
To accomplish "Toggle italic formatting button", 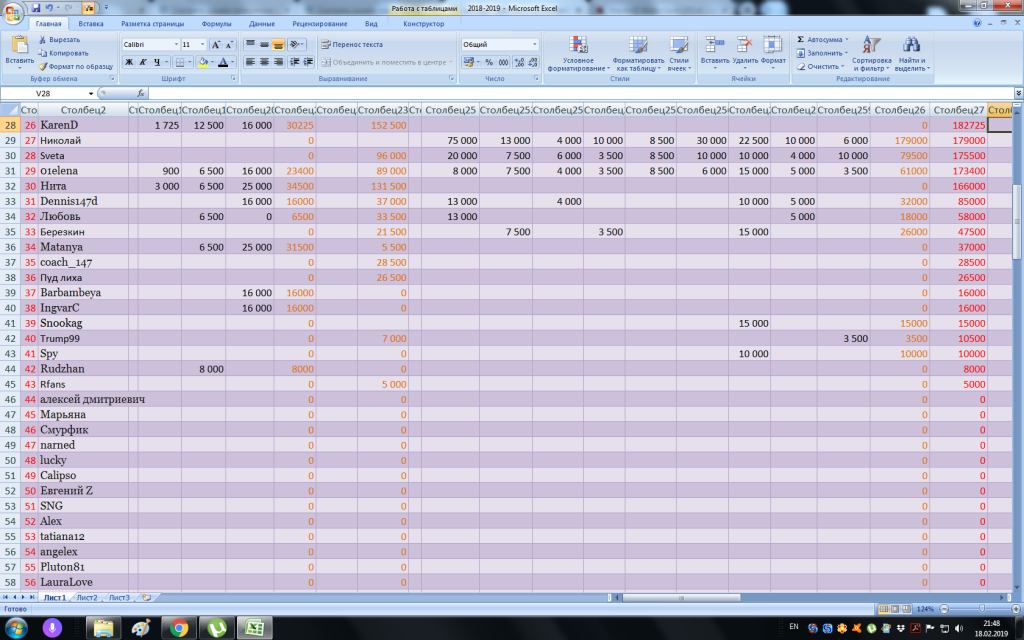I will click(x=143, y=62).
